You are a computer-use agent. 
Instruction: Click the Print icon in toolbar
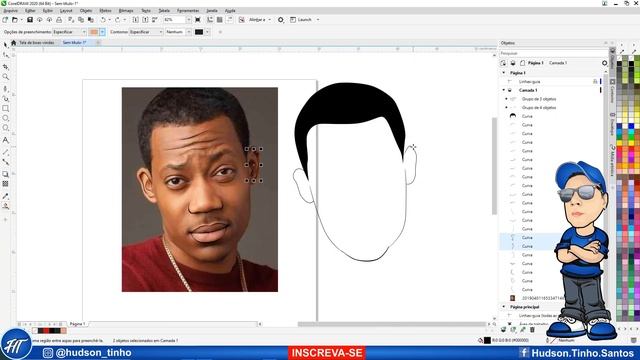(59, 20)
